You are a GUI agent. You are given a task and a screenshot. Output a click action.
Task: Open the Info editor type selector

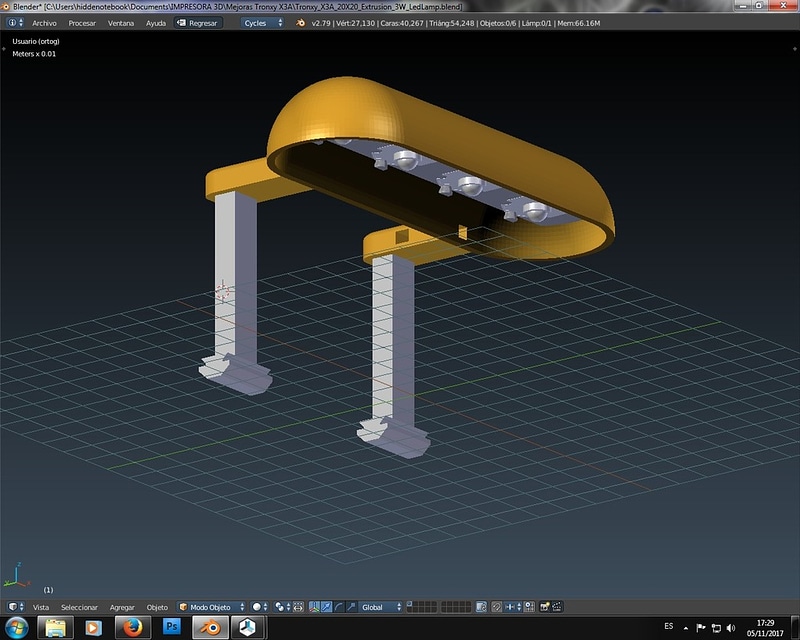(x=15, y=23)
